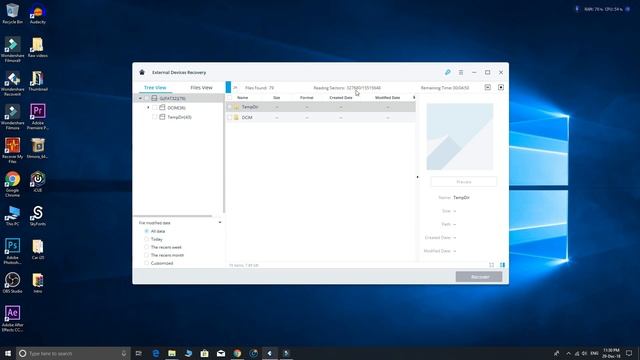Collapse the G(FAT32) drive node
Image resolution: width=640 pixels, height=360 pixels.
(140, 98)
